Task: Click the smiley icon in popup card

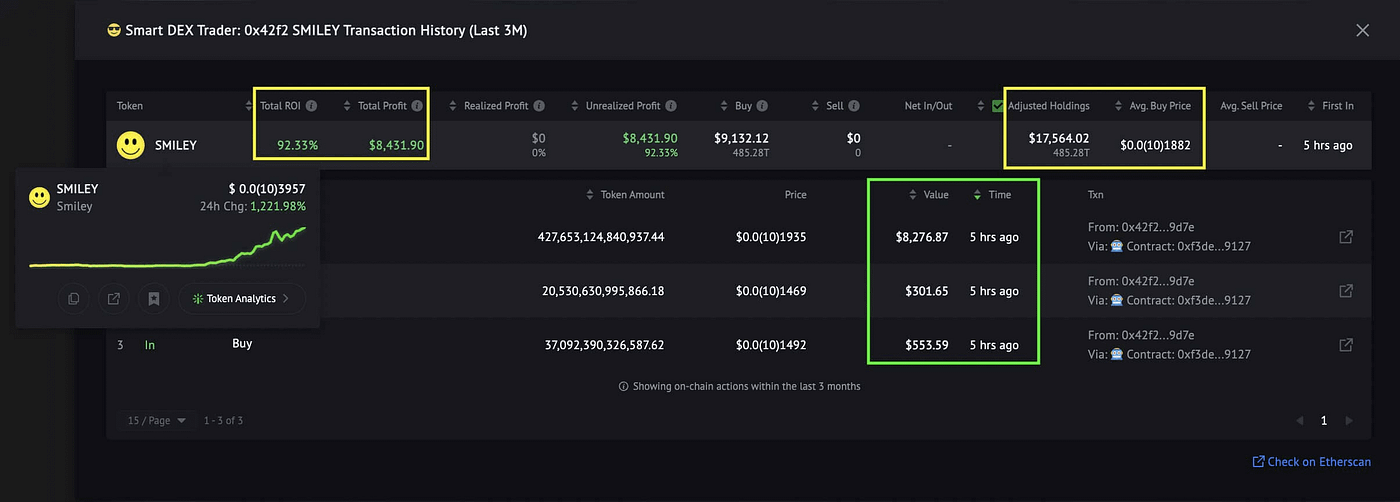Action: click(x=39, y=197)
